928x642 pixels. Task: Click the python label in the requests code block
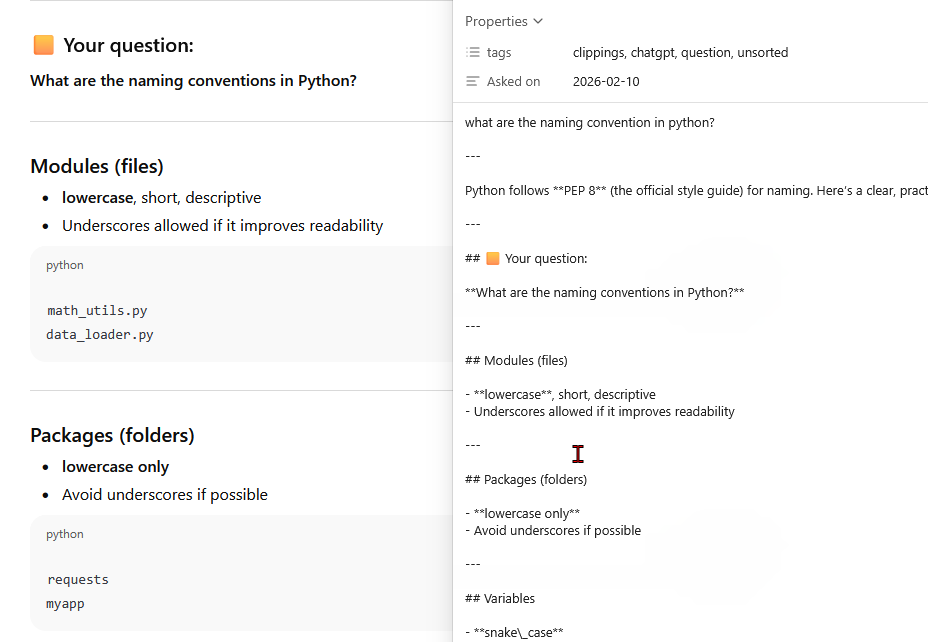click(x=65, y=534)
